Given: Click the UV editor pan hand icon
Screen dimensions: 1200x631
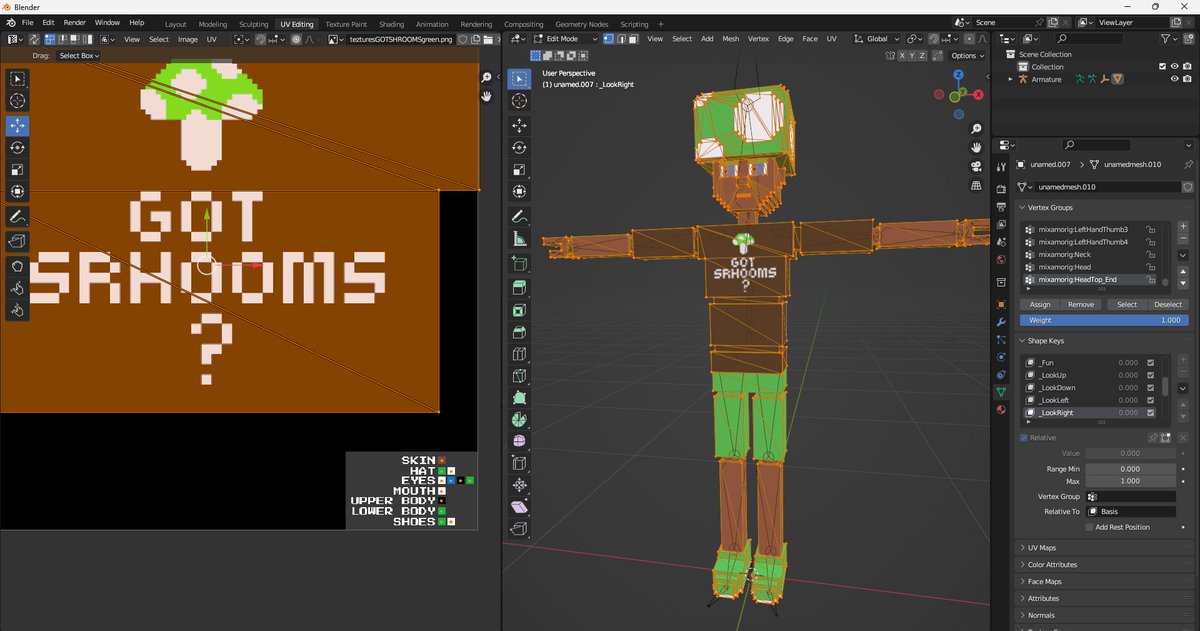Looking at the screenshot, I should [487, 97].
